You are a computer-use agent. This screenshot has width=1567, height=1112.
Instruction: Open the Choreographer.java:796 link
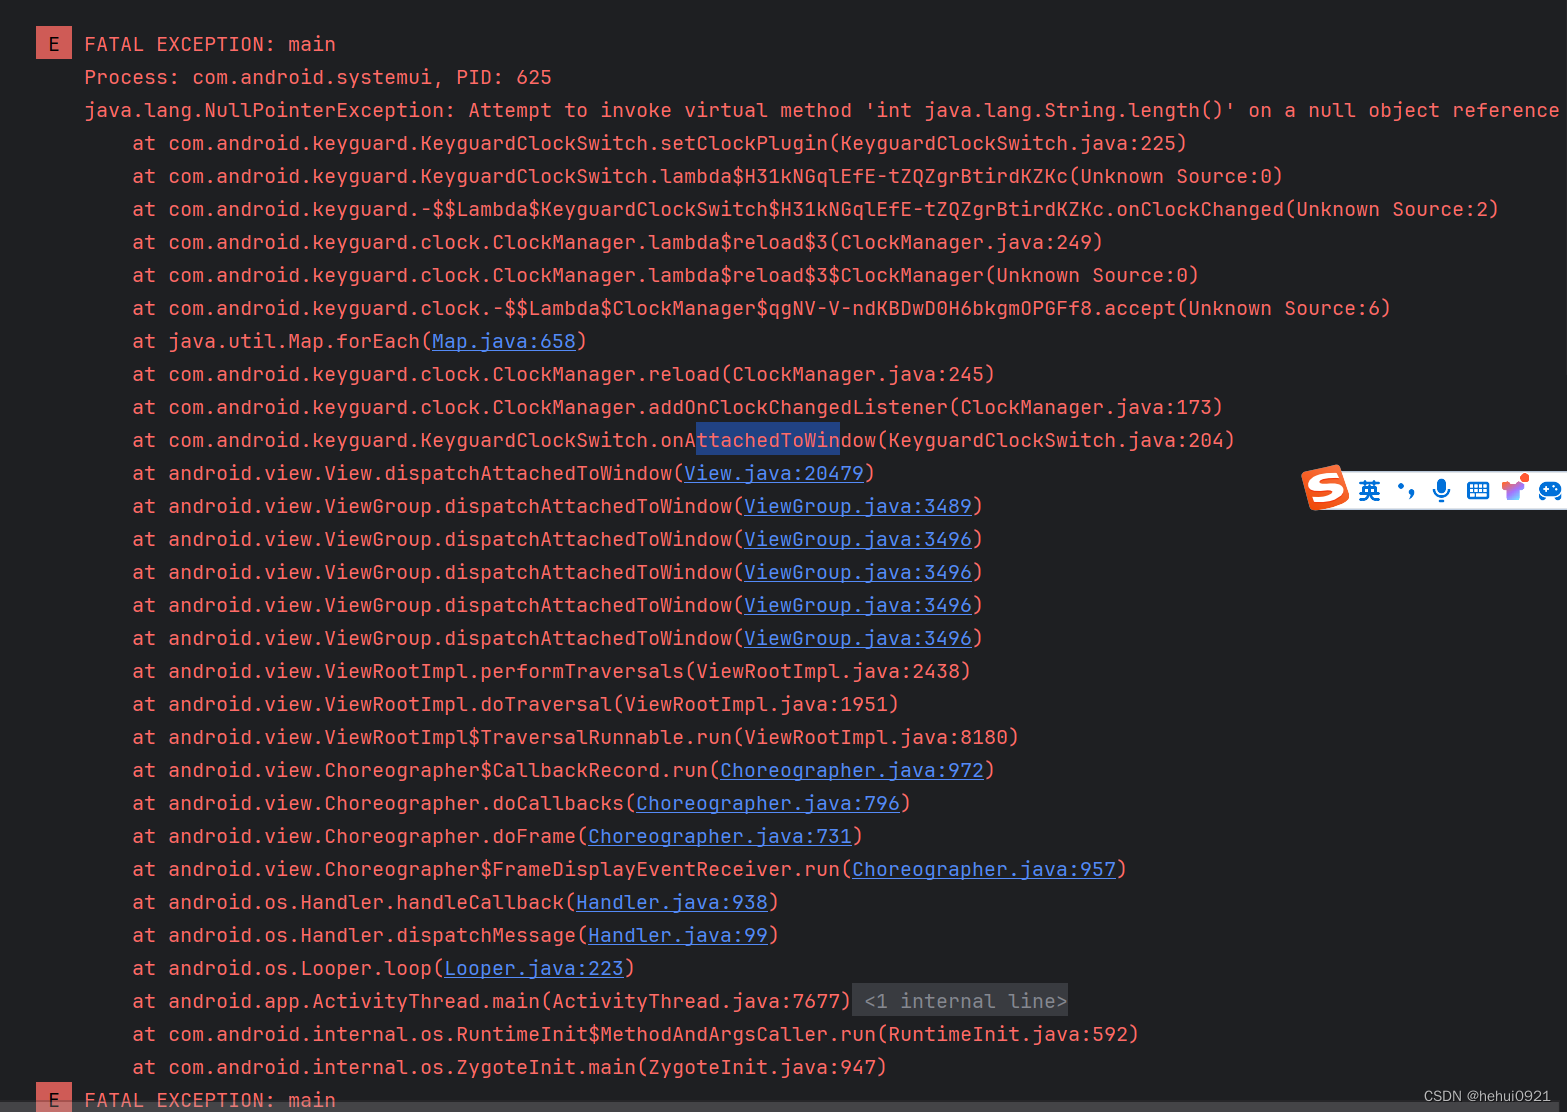(768, 803)
